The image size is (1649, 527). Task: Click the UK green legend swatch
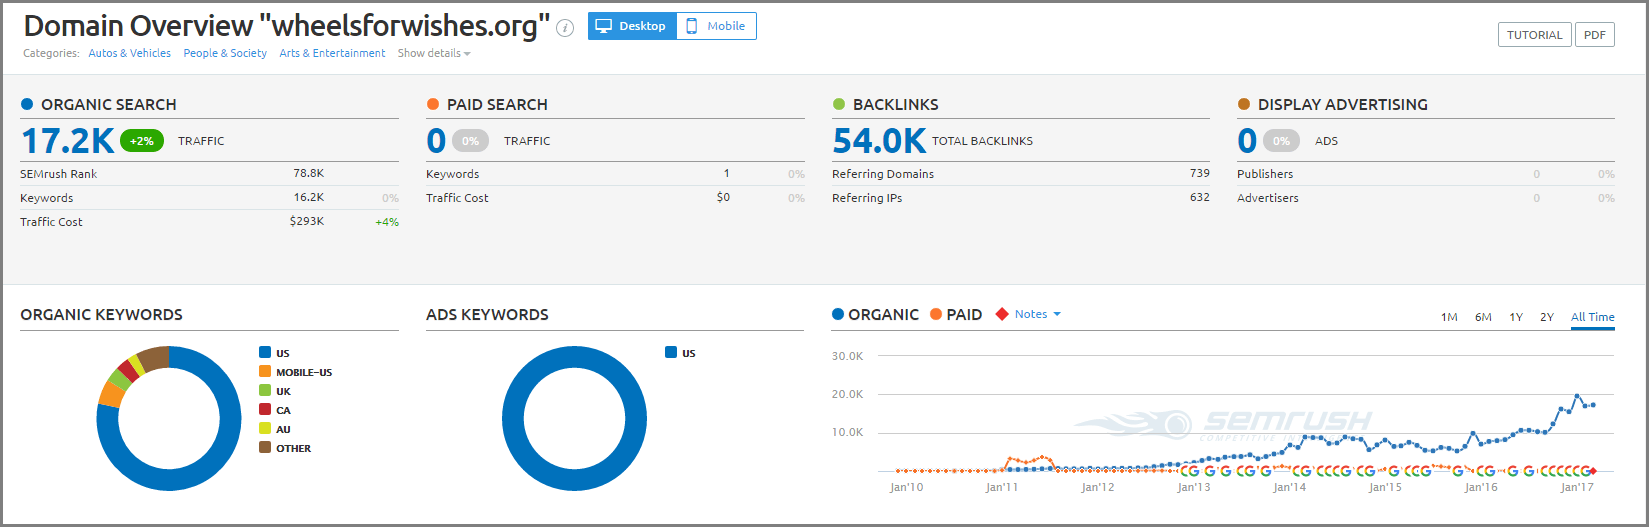tap(265, 390)
